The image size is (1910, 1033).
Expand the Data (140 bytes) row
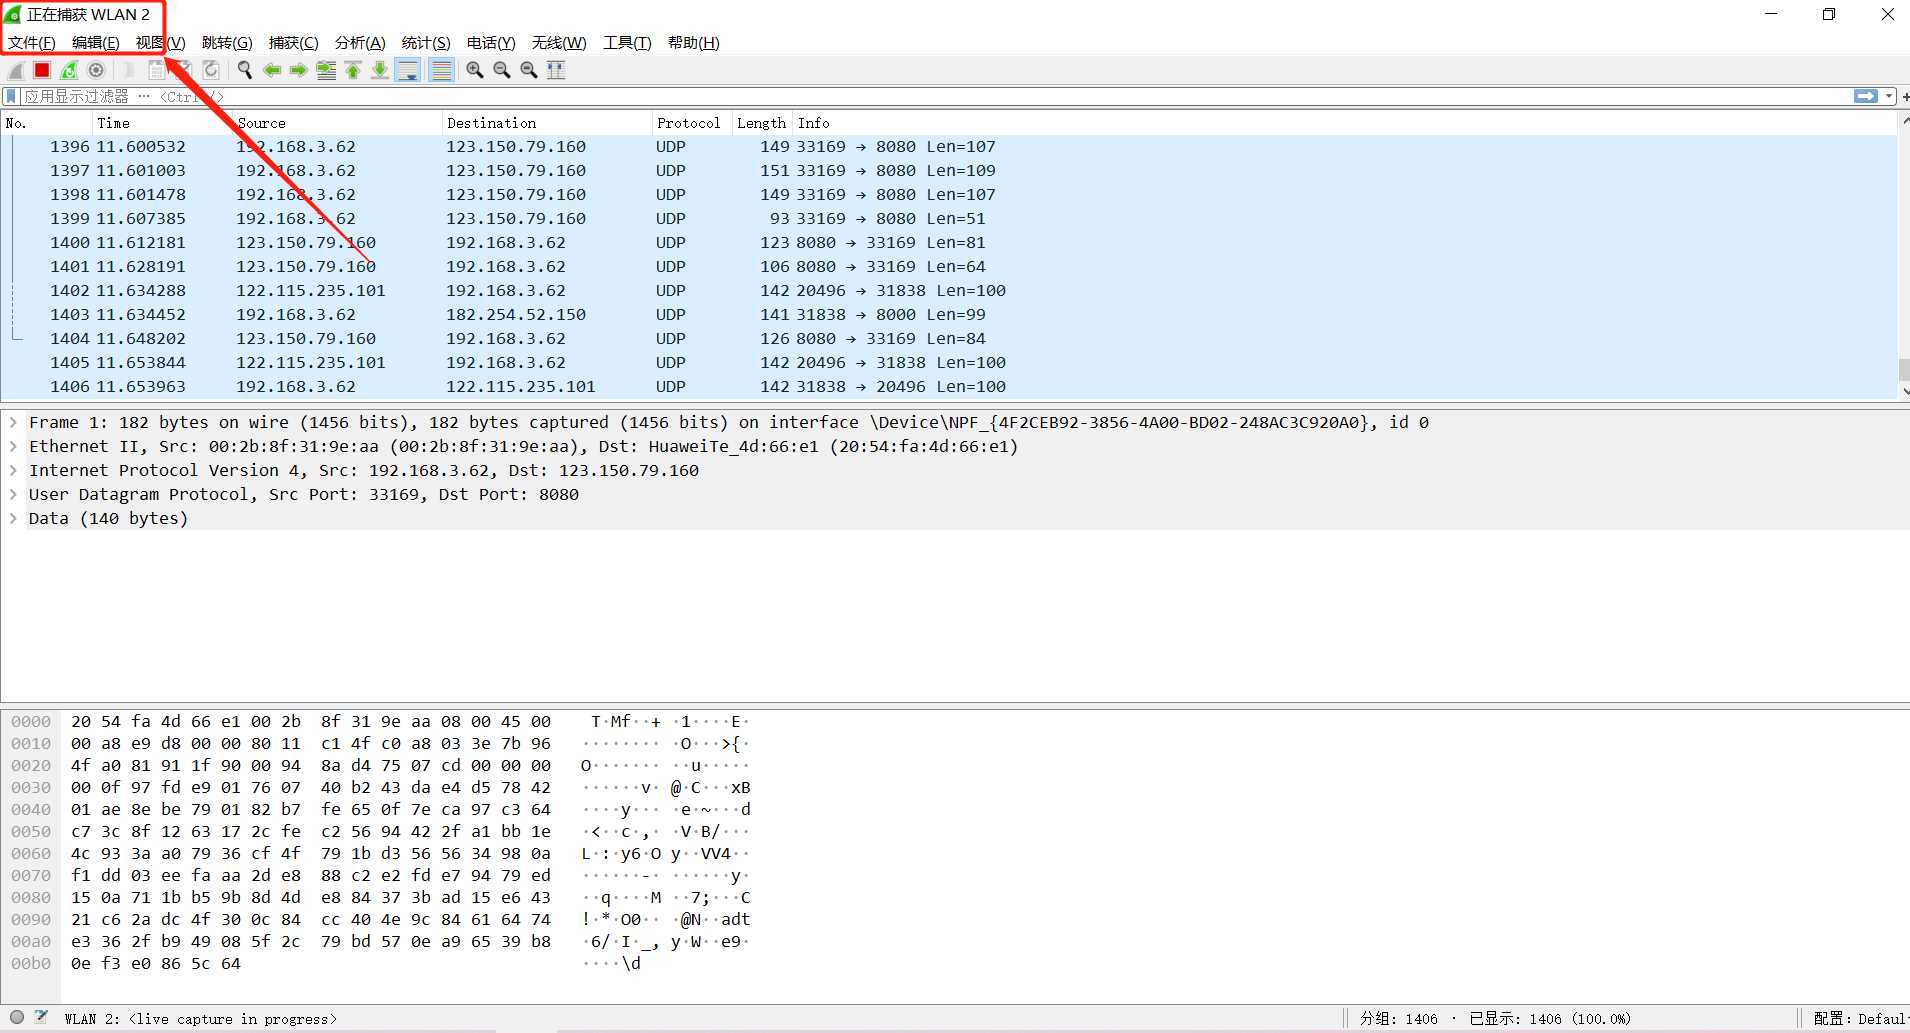[x=14, y=518]
